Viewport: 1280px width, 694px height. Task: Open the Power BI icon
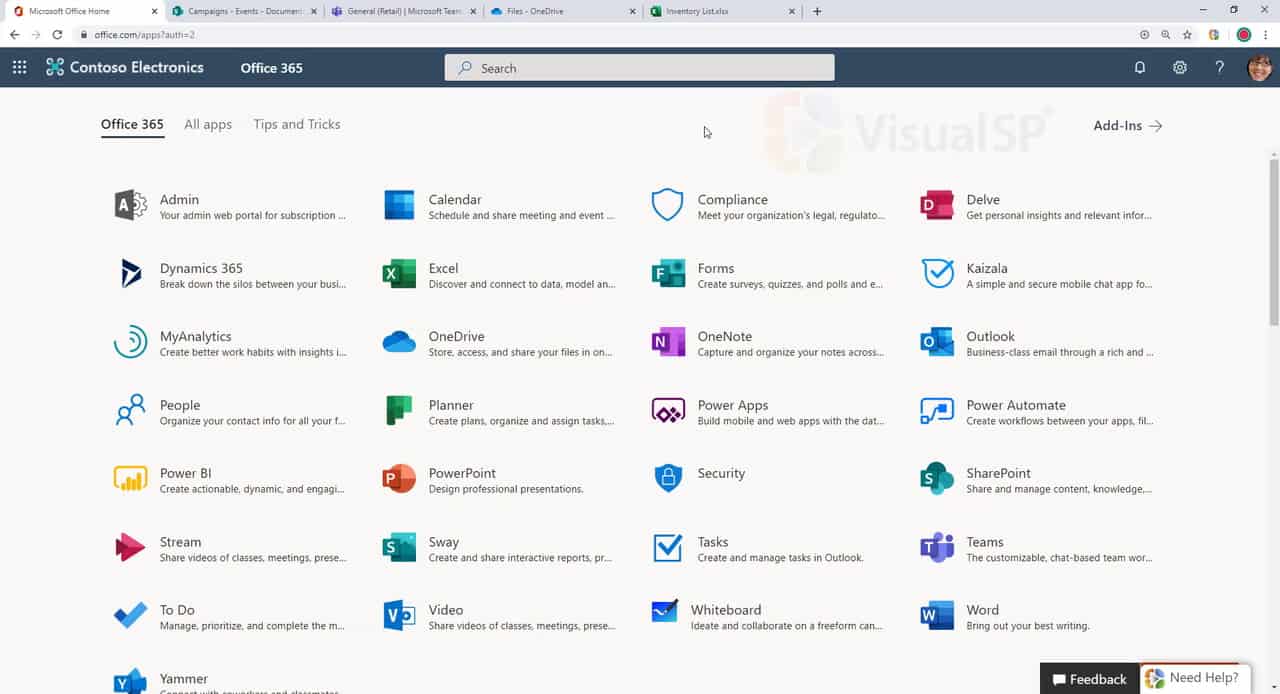coord(131,478)
